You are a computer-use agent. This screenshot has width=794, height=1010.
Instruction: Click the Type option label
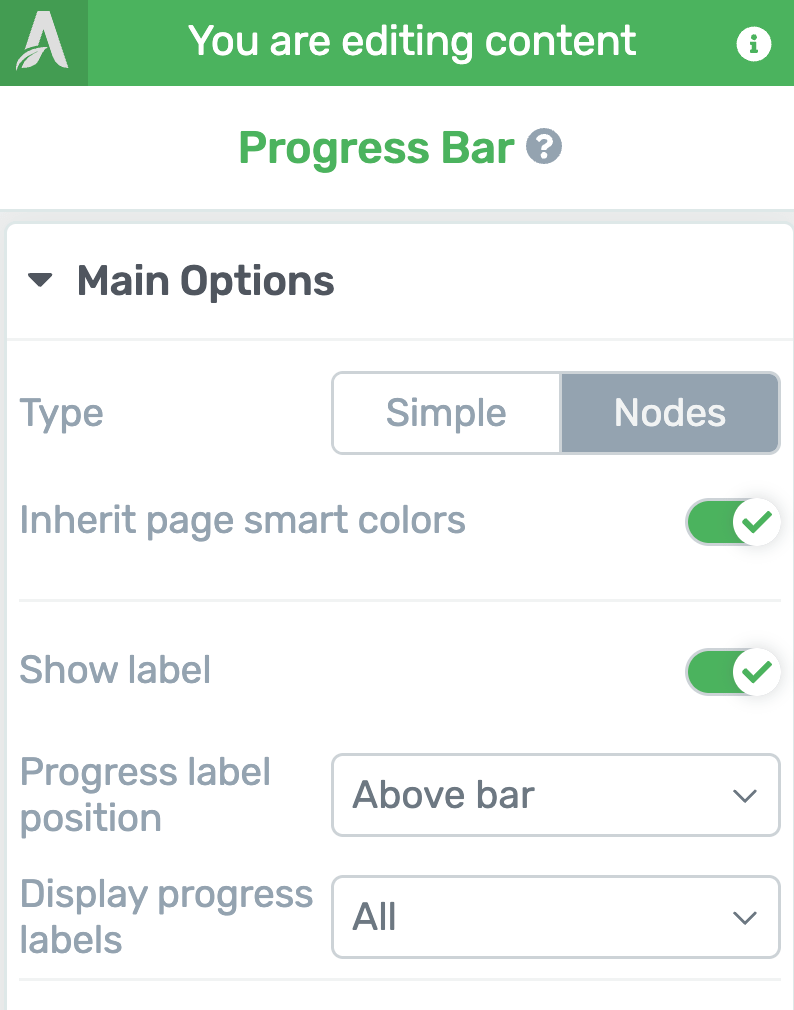(61, 414)
